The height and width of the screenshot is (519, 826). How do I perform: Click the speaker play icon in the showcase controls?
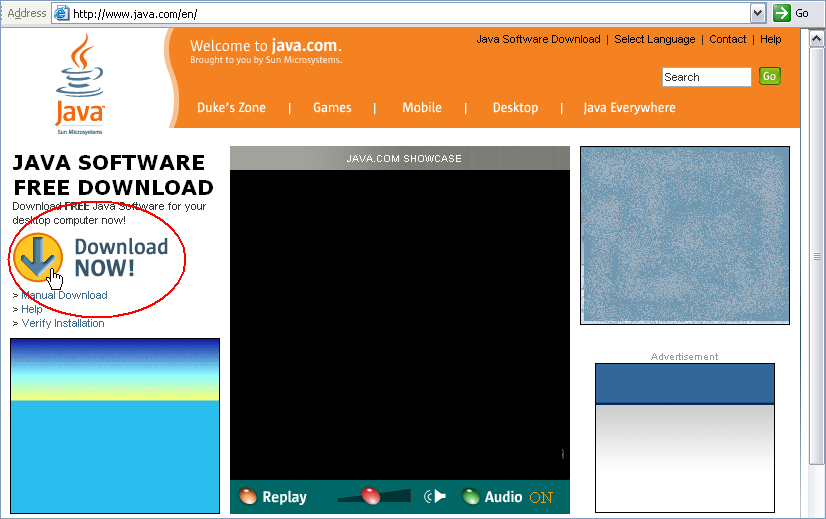(435, 496)
